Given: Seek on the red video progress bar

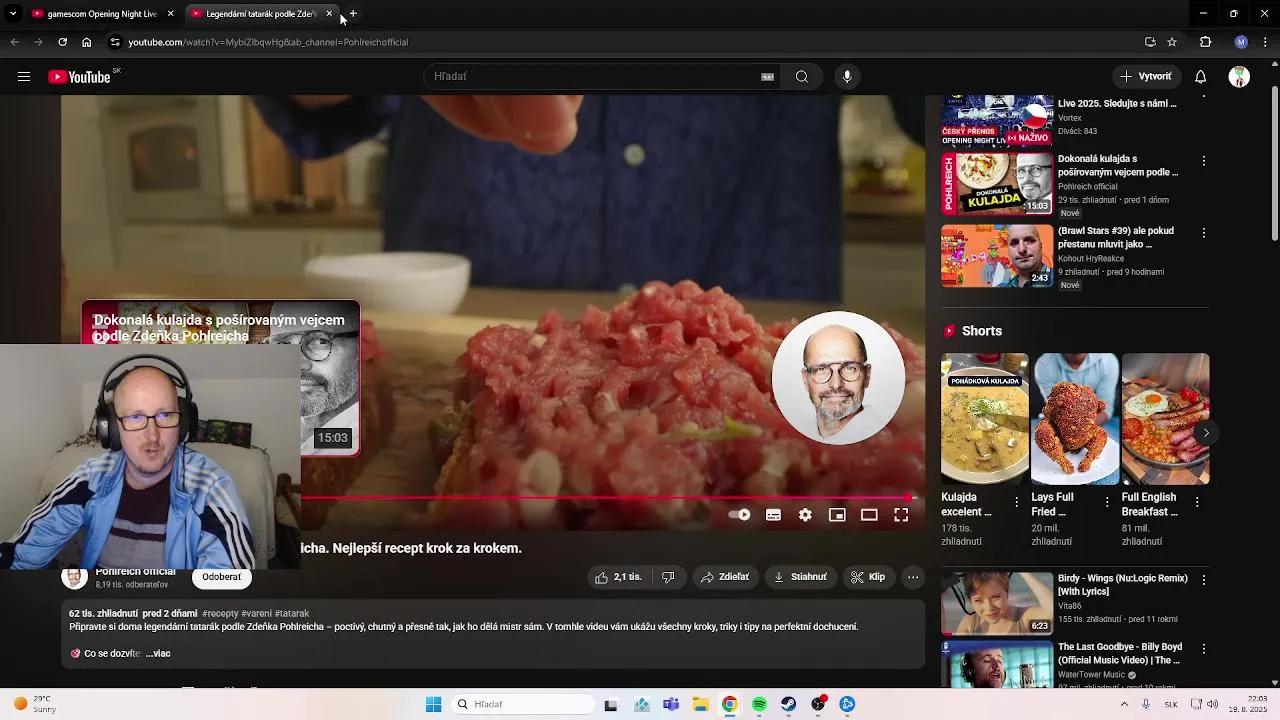Looking at the screenshot, I should coord(607,497).
